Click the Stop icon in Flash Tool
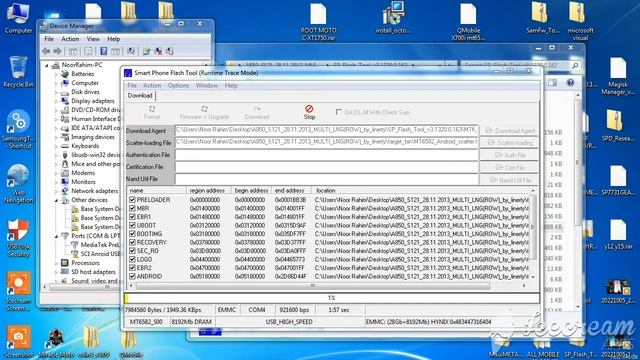Viewport: 640px width, 360px height. pyautogui.click(x=309, y=109)
